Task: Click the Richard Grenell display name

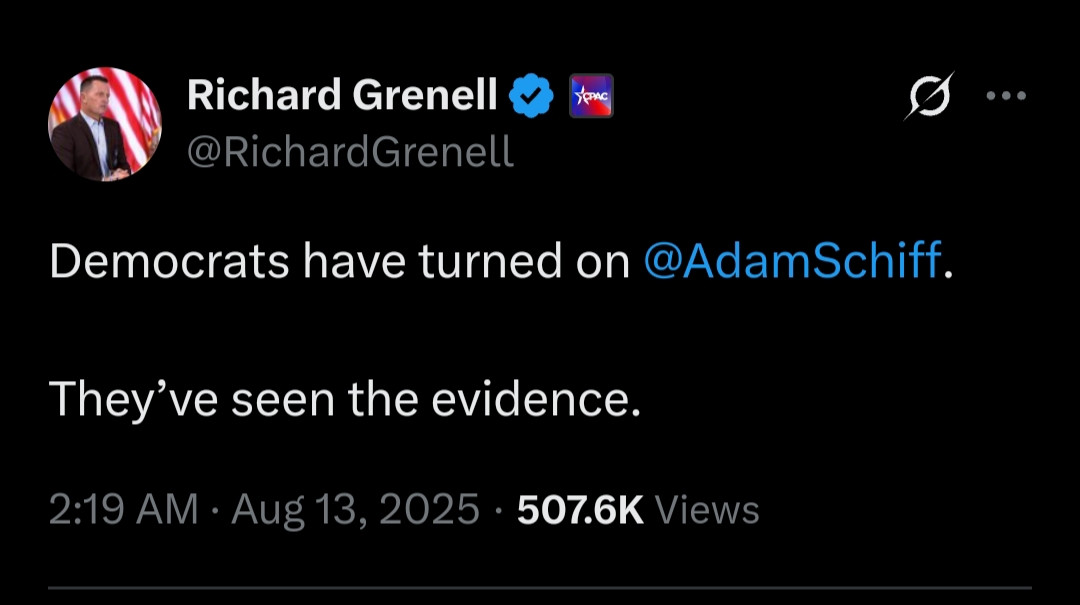Action: coord(342,95)
